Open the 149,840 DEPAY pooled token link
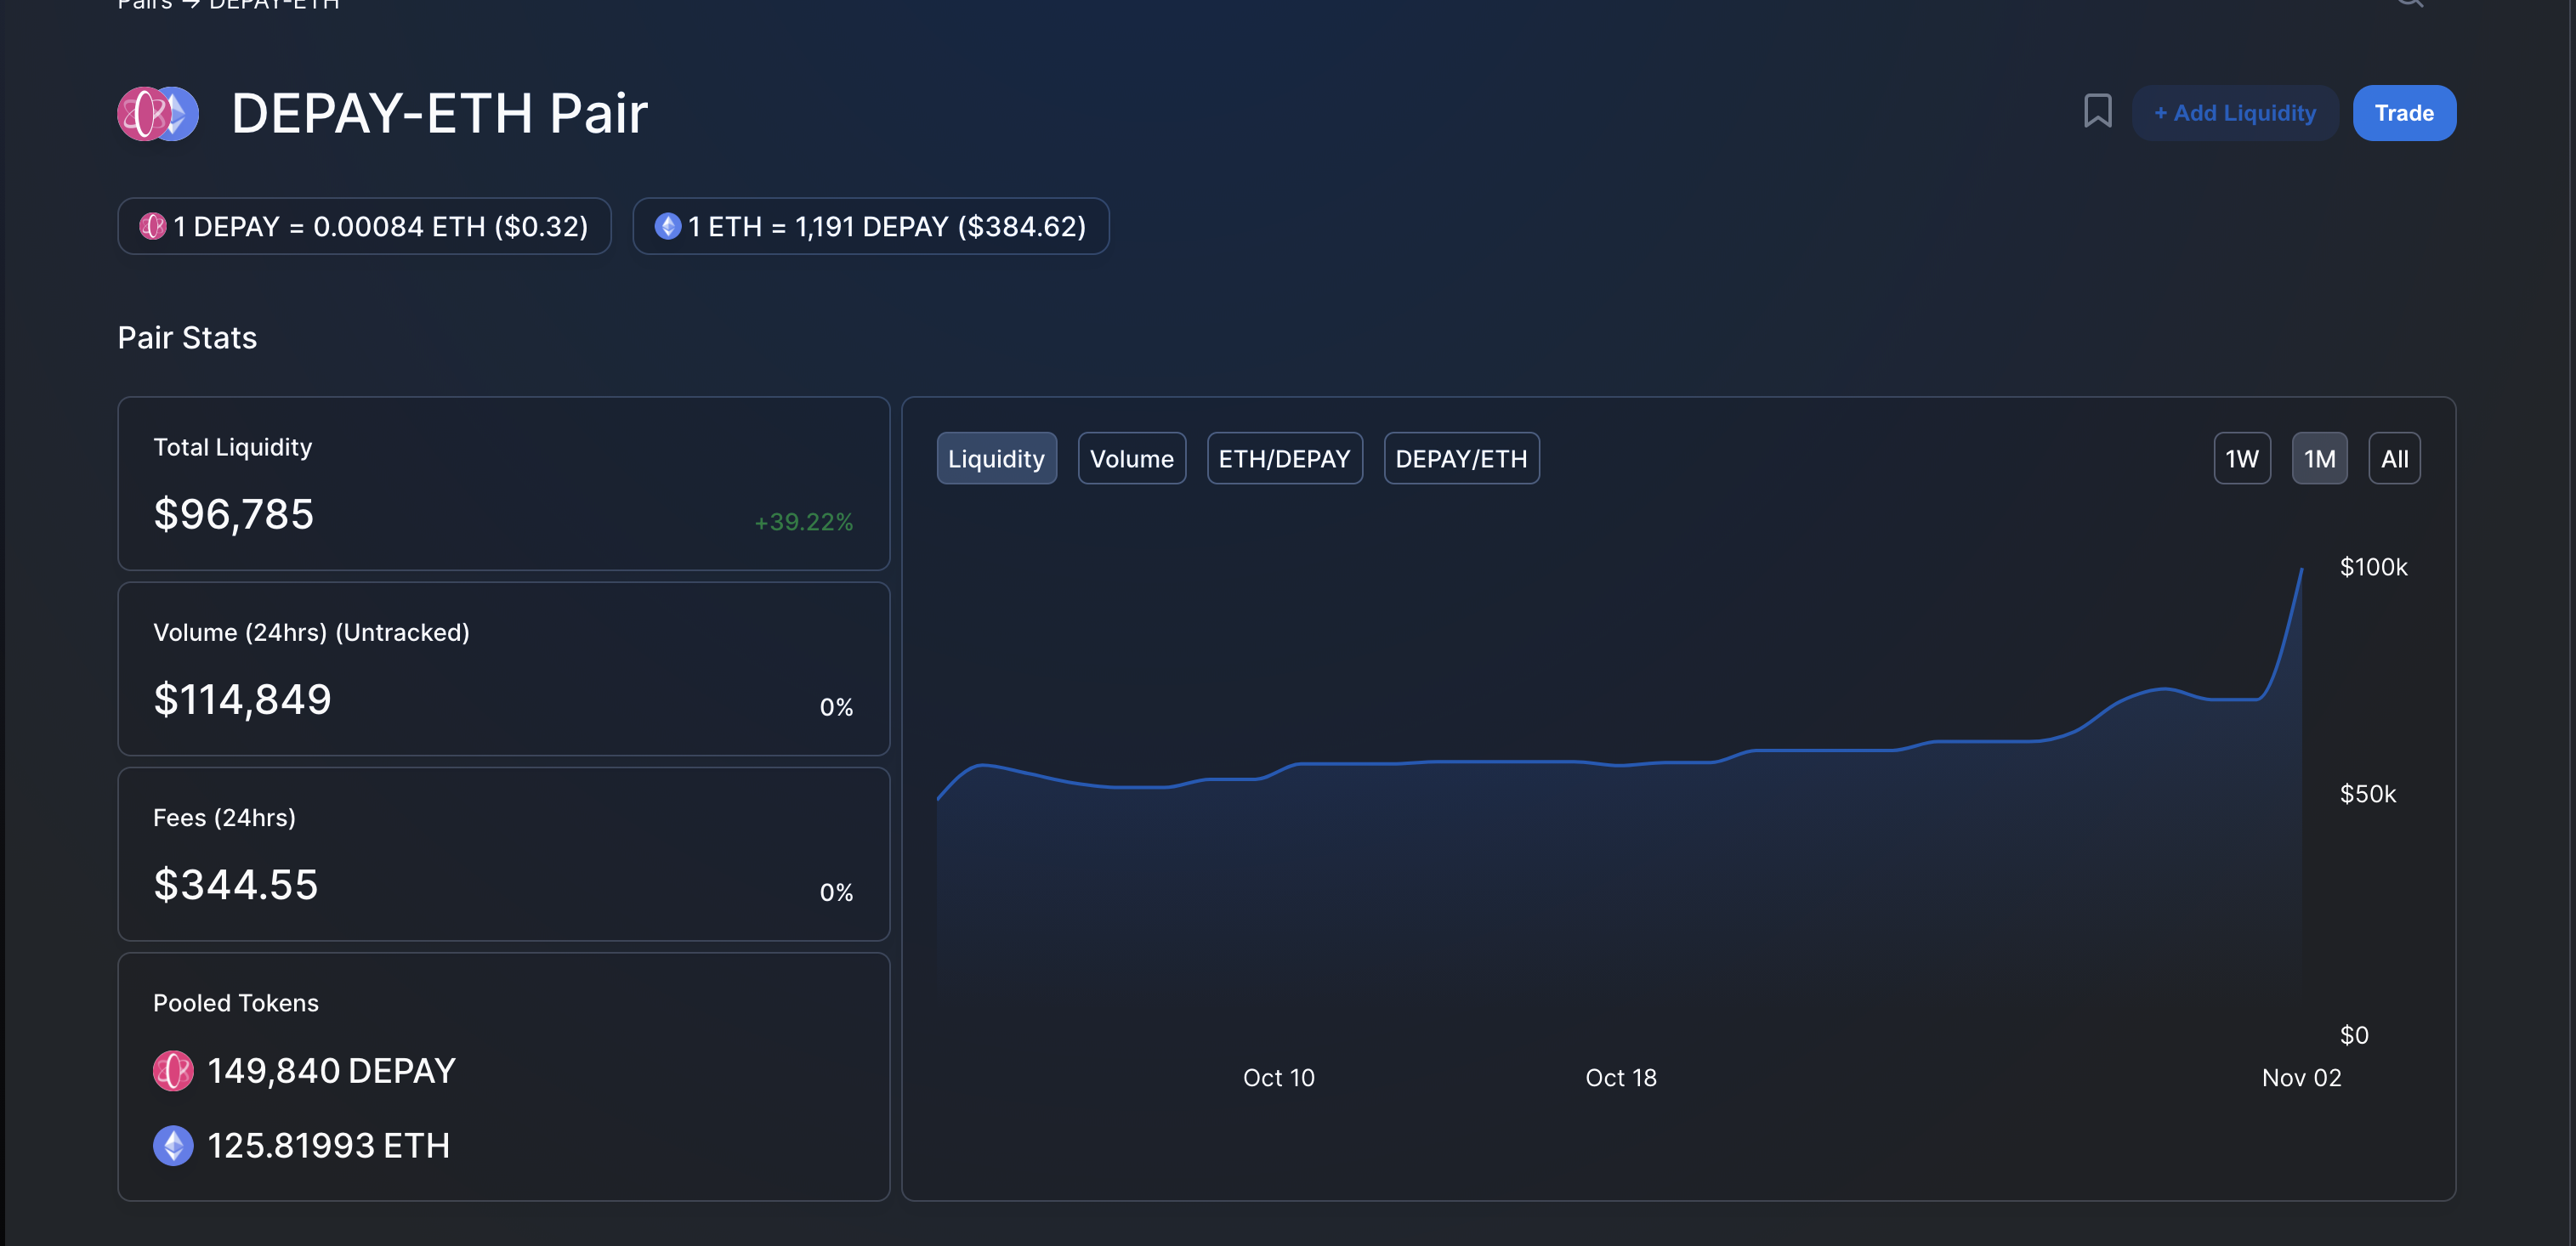 [331, 1070]
